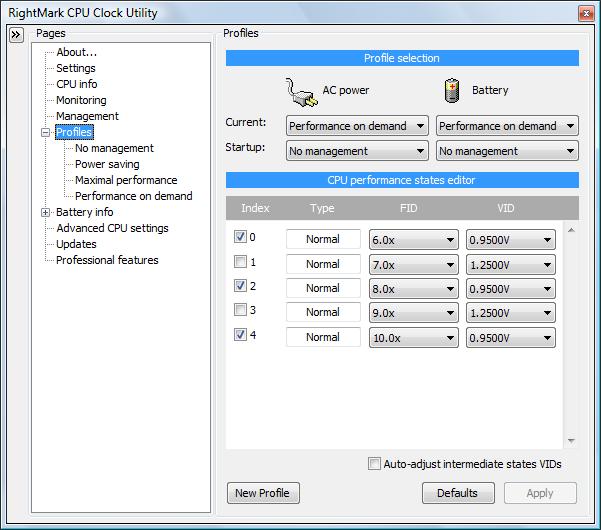Select Profiles in the pages tree
This screenshot has height=530, width=601.
tap(74, 132)
